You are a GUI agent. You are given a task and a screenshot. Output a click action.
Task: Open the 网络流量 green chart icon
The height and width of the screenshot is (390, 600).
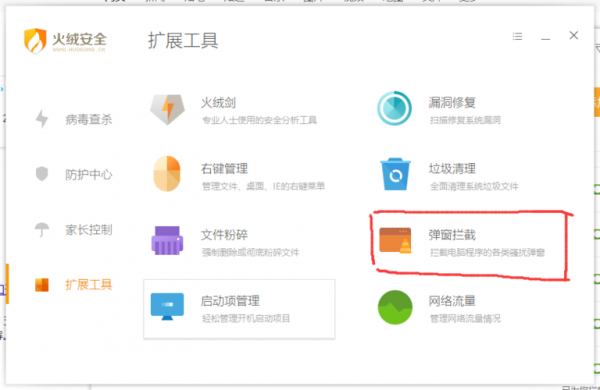[x=395, y=307]
